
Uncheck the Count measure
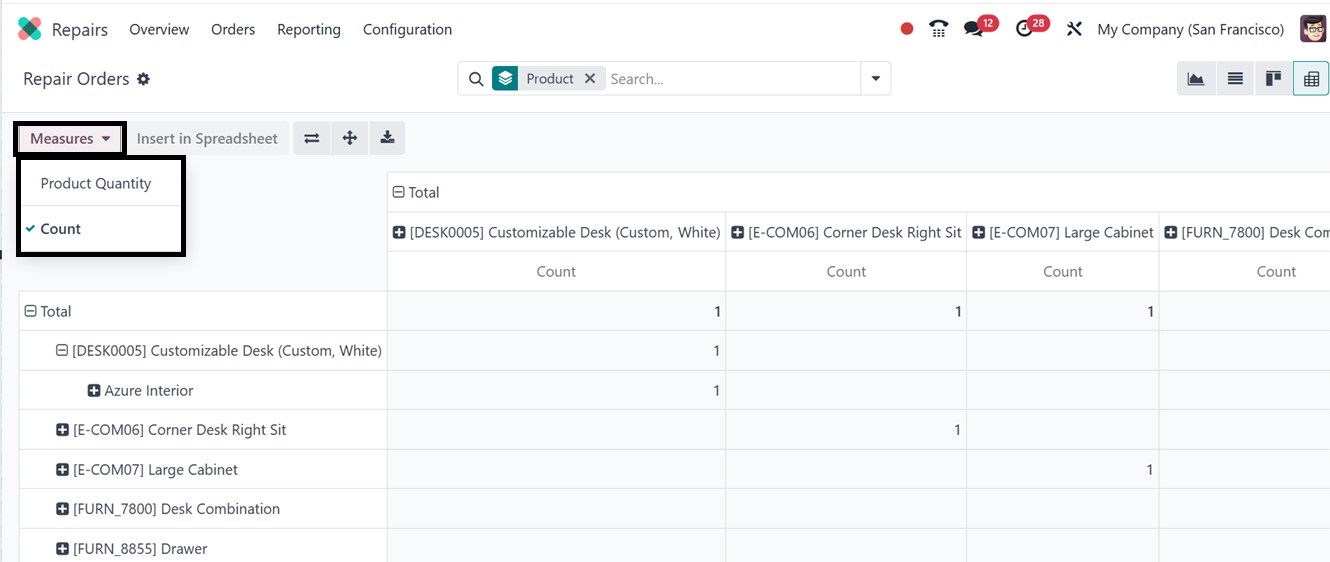(x=61, y=229)
